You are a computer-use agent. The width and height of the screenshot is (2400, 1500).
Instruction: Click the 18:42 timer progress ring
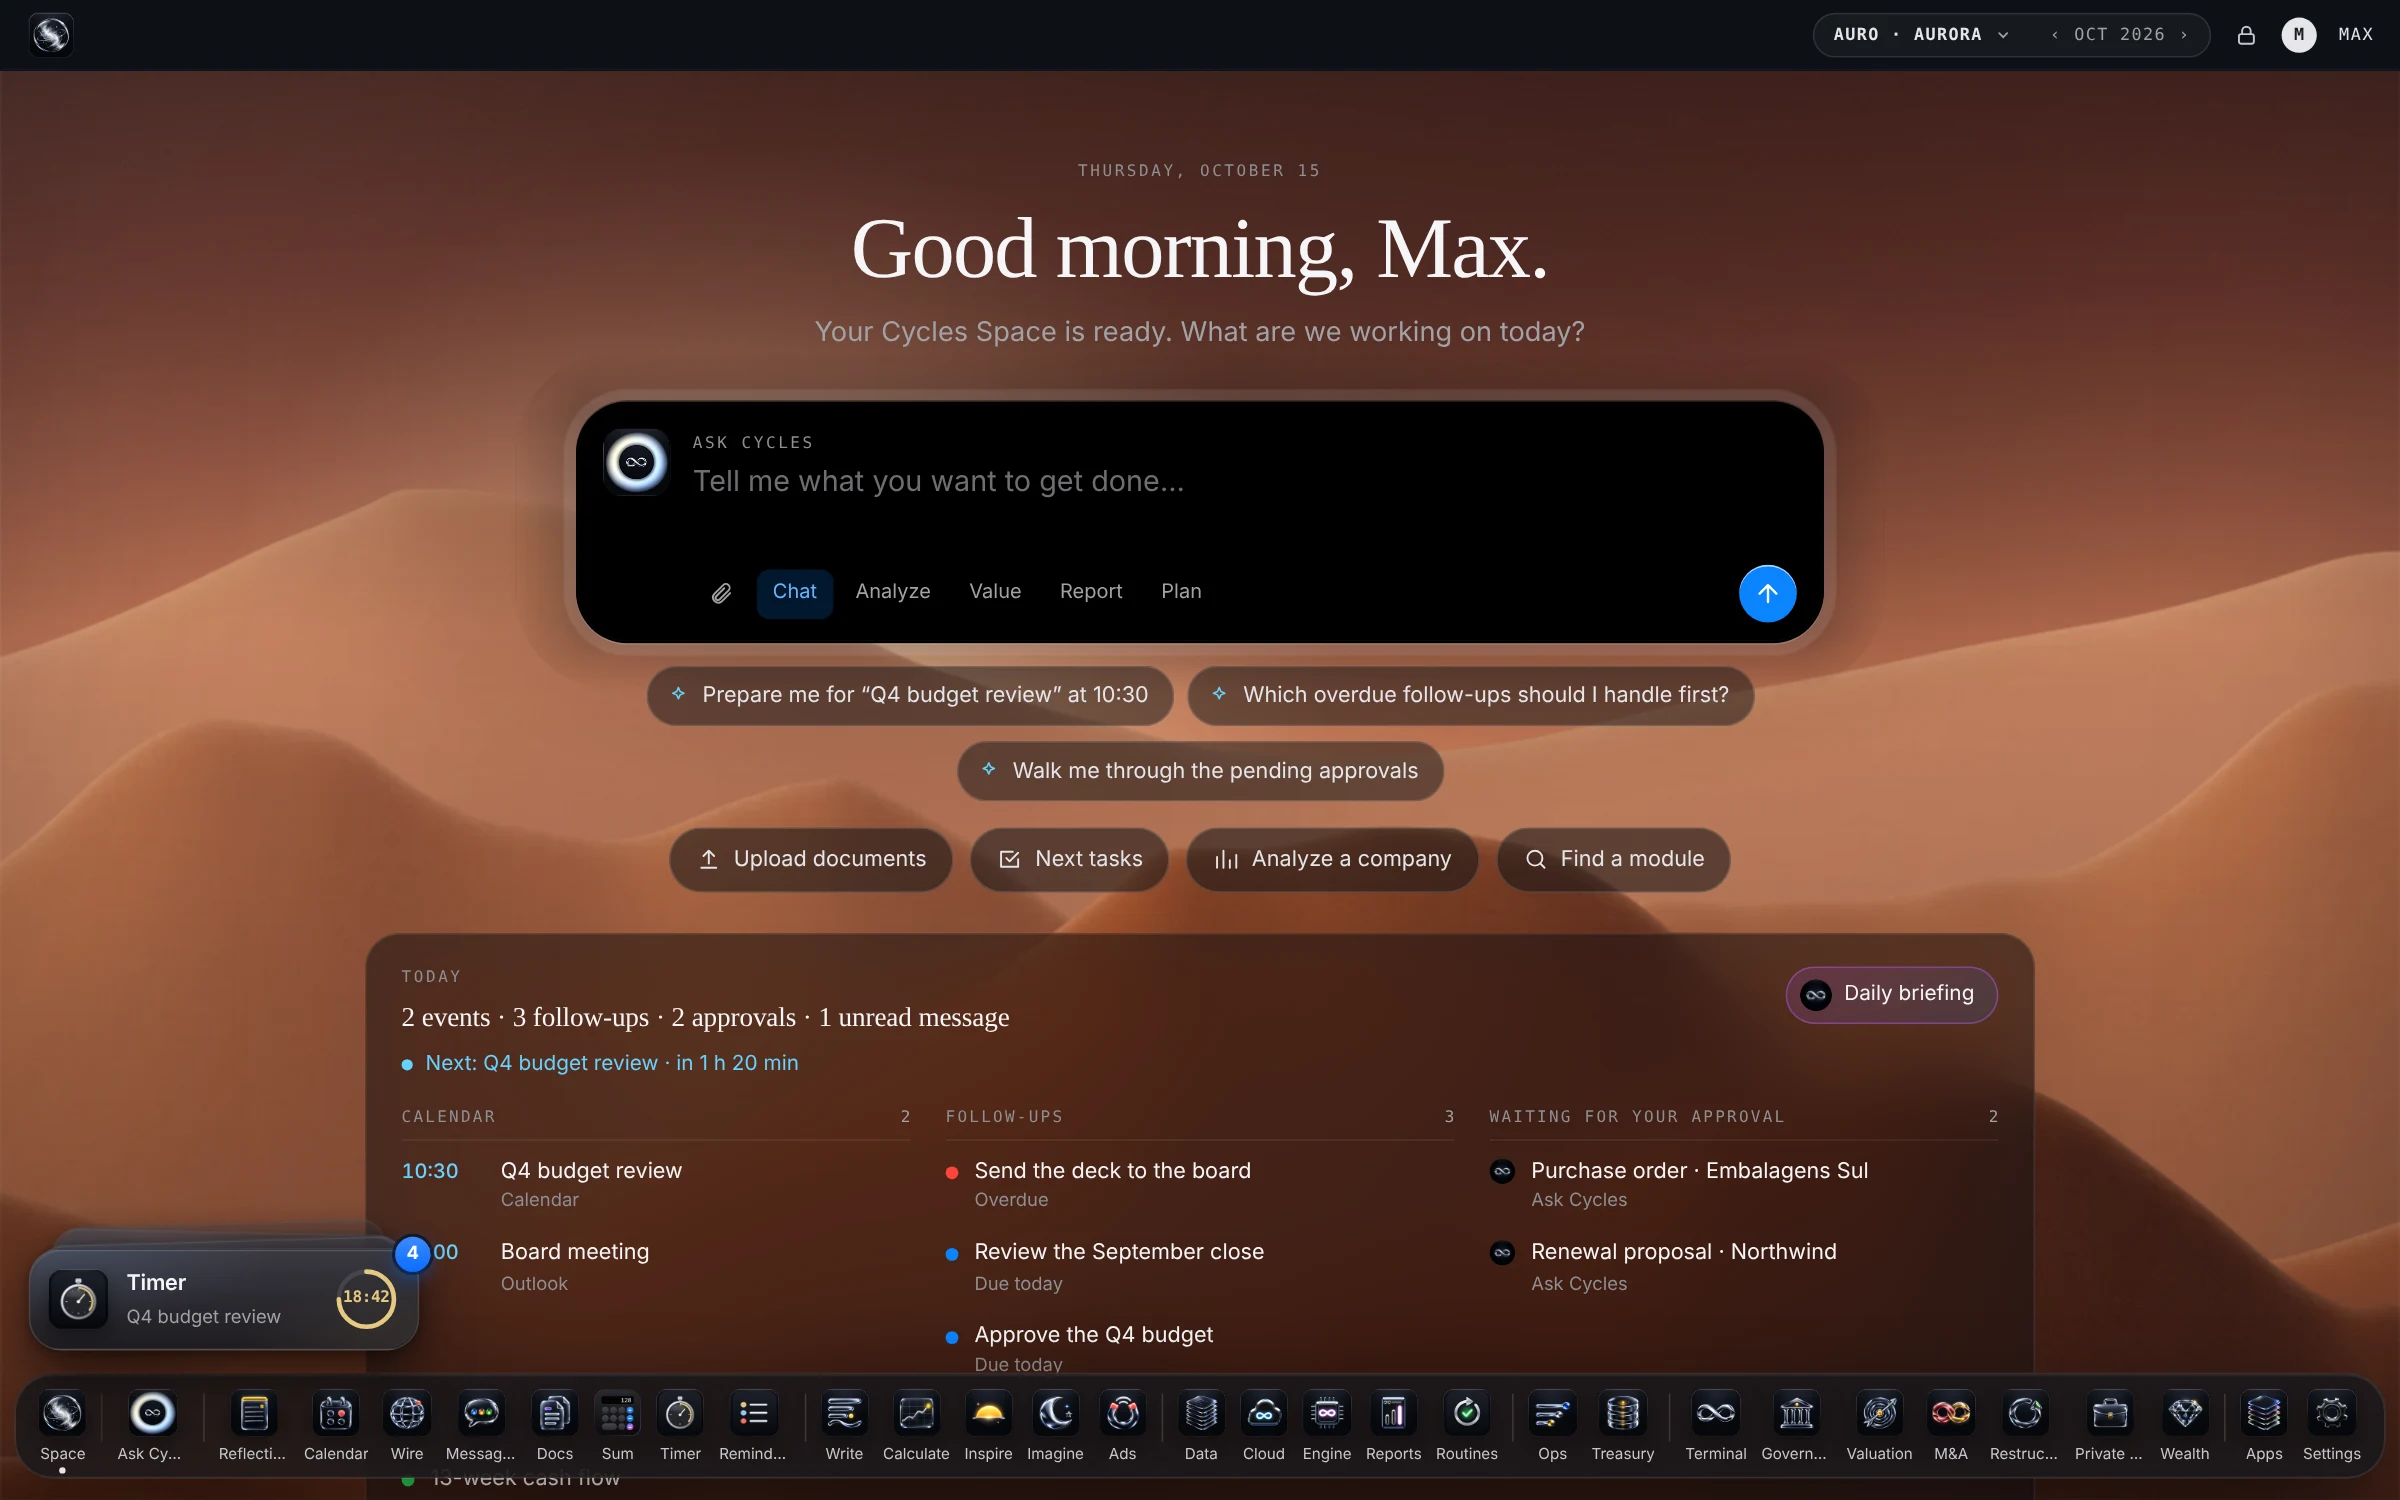coord(366,1298)
